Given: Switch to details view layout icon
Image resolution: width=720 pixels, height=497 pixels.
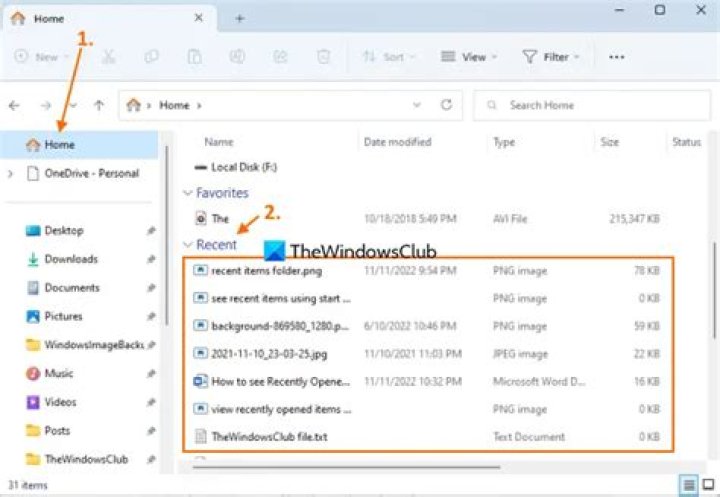Looking at the screenshot, I should click(x=689, y=484).
